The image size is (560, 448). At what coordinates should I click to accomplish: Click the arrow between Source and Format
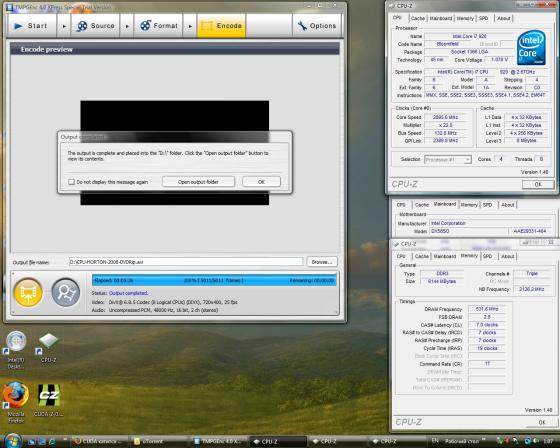[127, 26]
